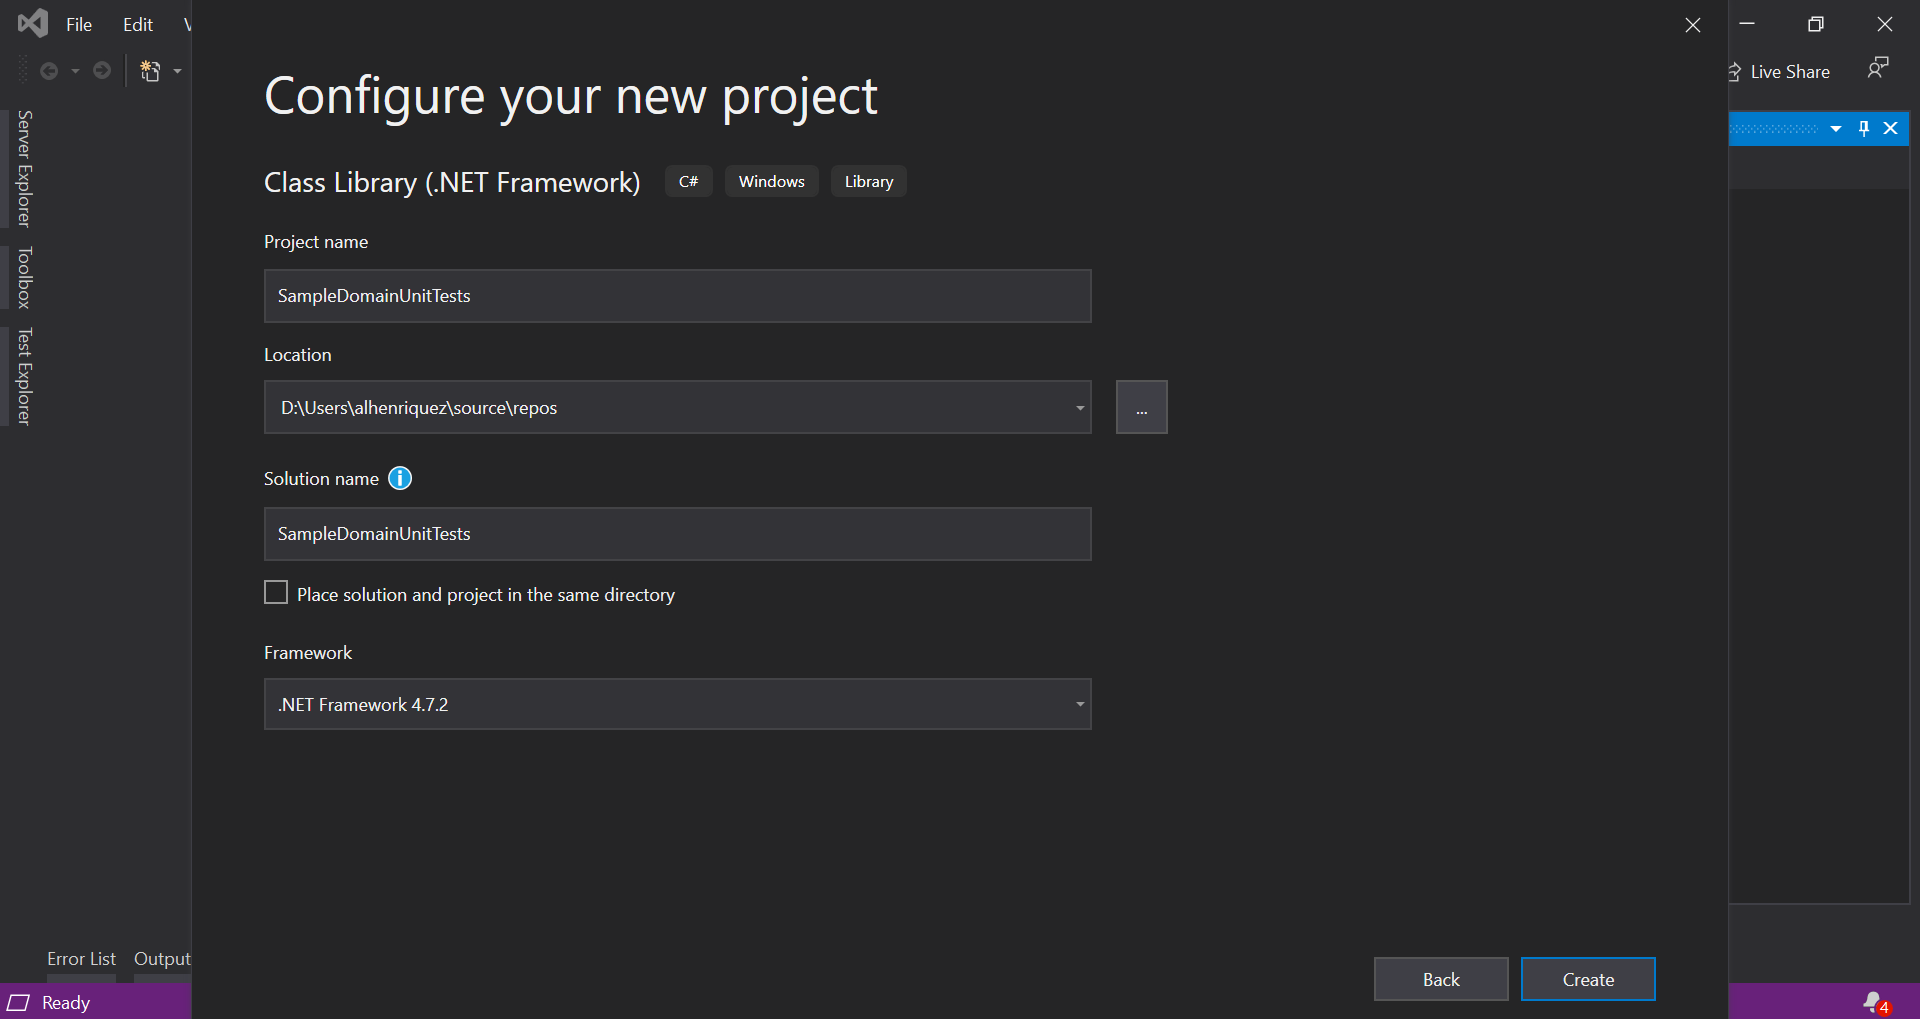Open the browse location button
The width and height of the screenshot is (1920, 1019).
point(1141,407)
